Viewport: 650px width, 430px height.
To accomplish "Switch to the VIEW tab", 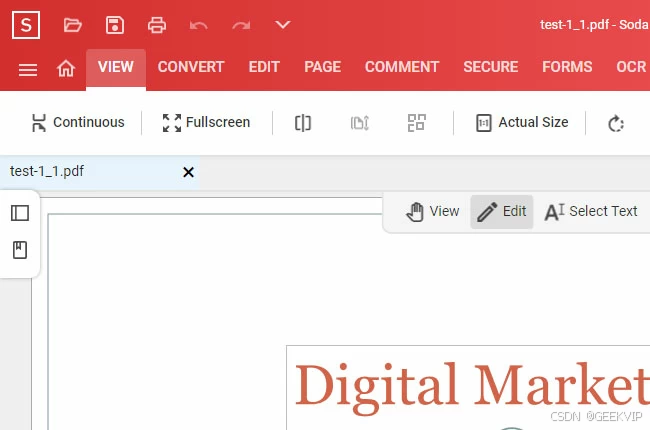I will coord(116,68).
